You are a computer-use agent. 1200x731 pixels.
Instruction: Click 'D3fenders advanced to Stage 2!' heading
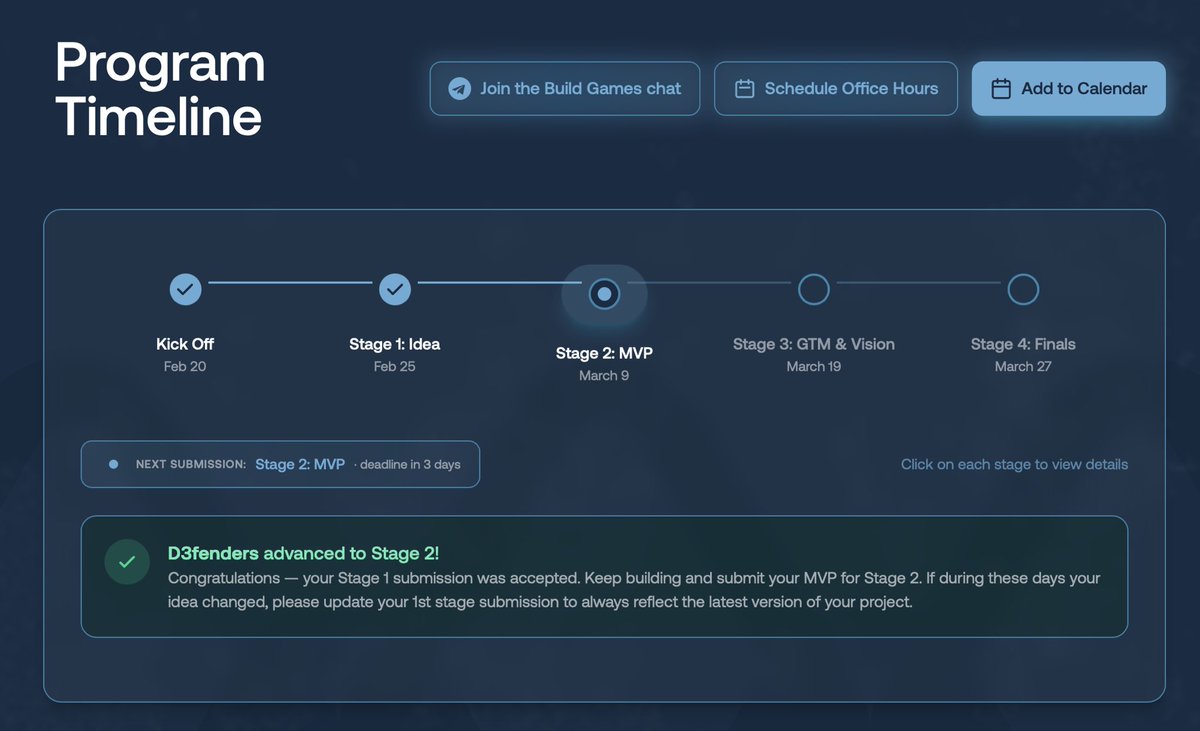(303, 552)
